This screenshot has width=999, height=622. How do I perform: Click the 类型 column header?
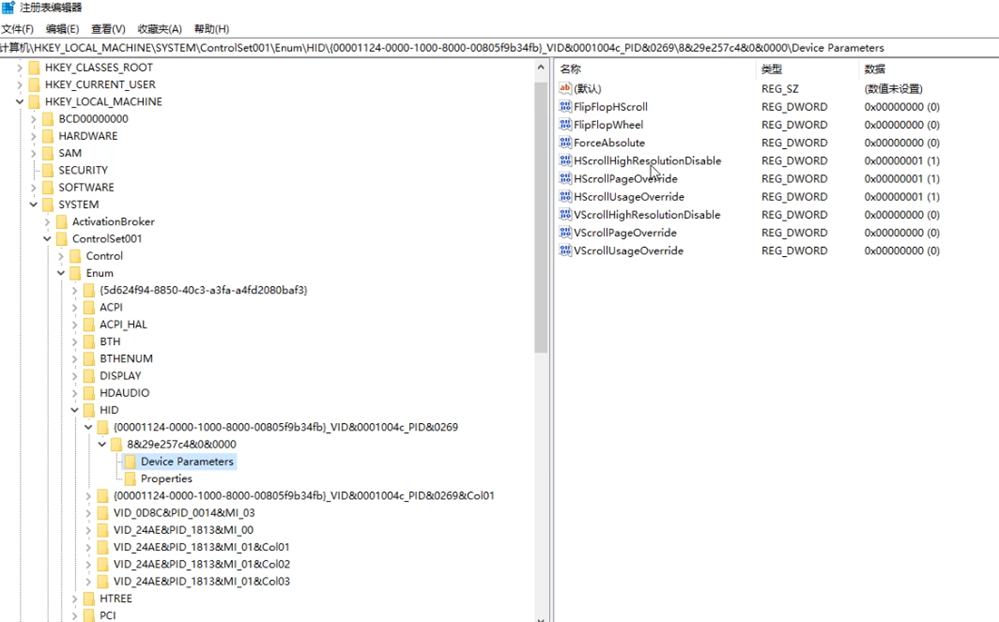(772, 69)
